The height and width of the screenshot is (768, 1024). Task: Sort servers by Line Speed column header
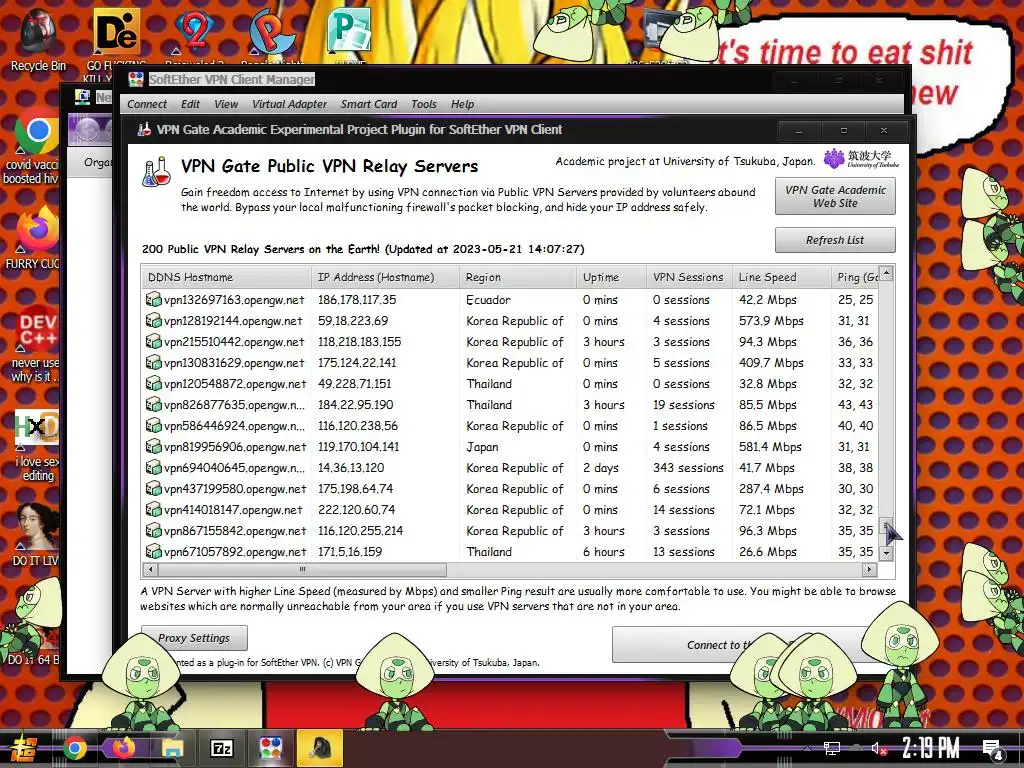point(781,277)
